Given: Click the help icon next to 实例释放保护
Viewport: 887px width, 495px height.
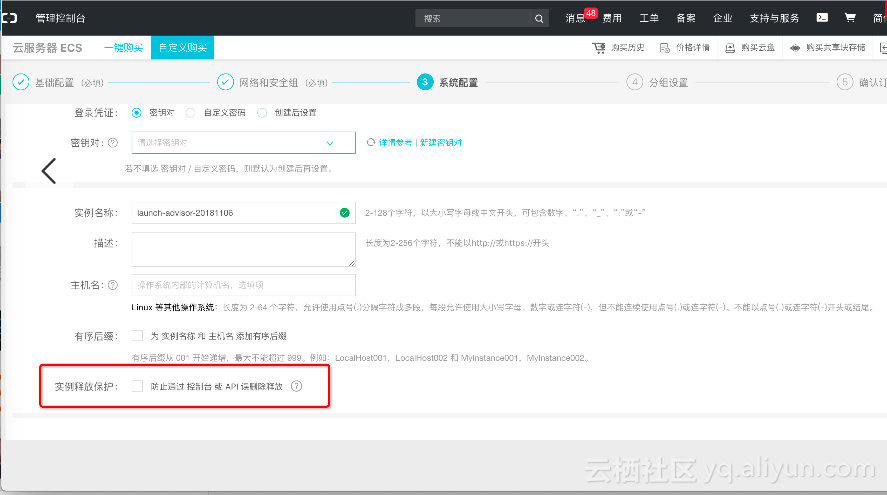Looking at the screenshot, I should 296,386.
